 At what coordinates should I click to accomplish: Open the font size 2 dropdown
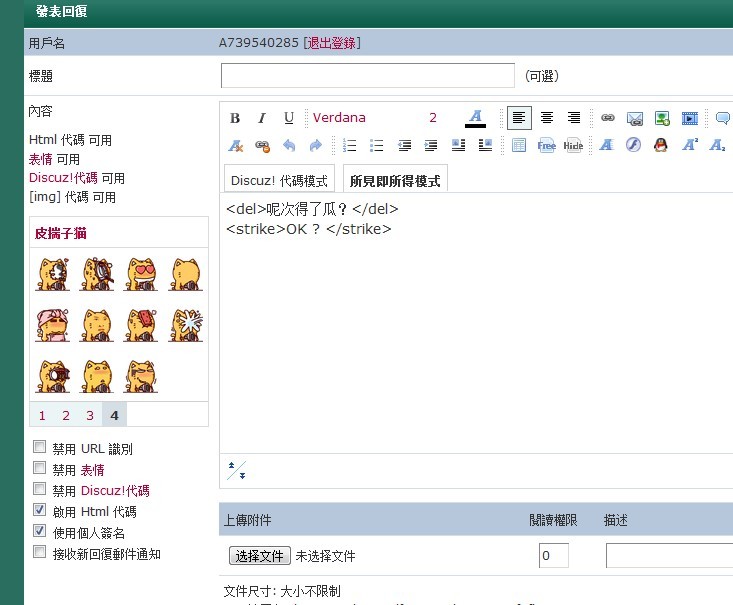433,117
